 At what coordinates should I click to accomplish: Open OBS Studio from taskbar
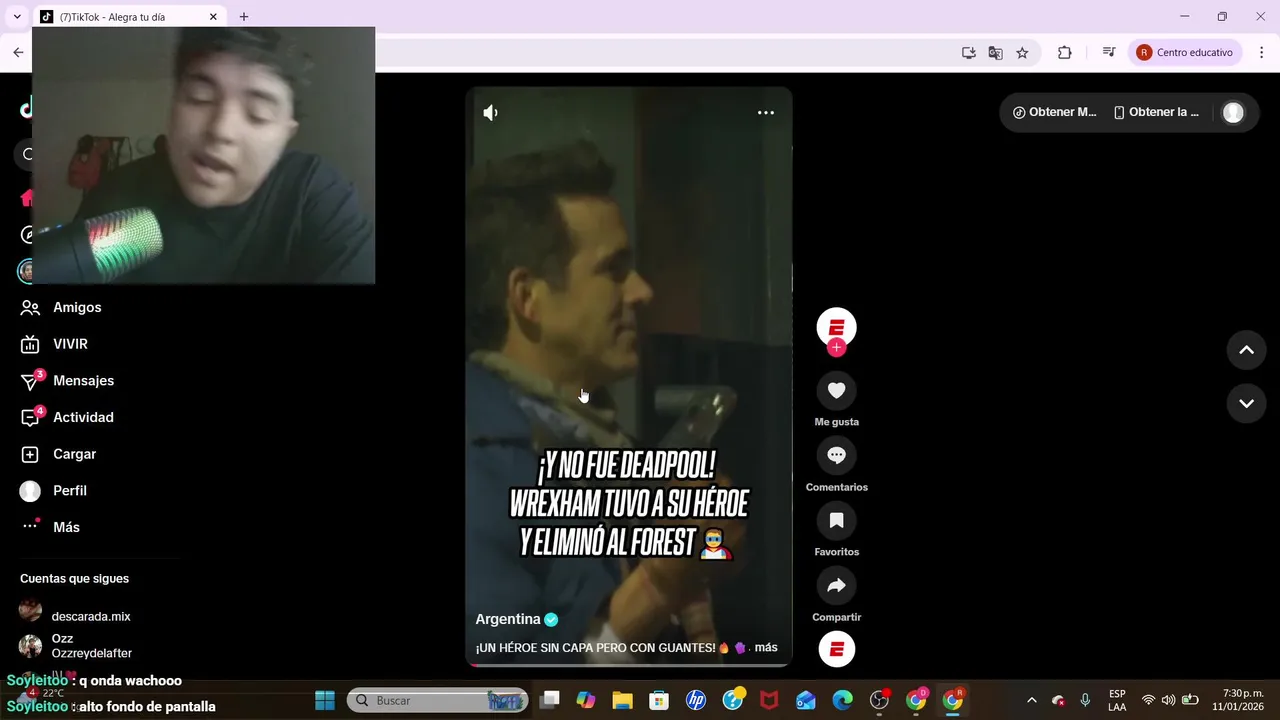pyautogui.click(x=880, y=700)
